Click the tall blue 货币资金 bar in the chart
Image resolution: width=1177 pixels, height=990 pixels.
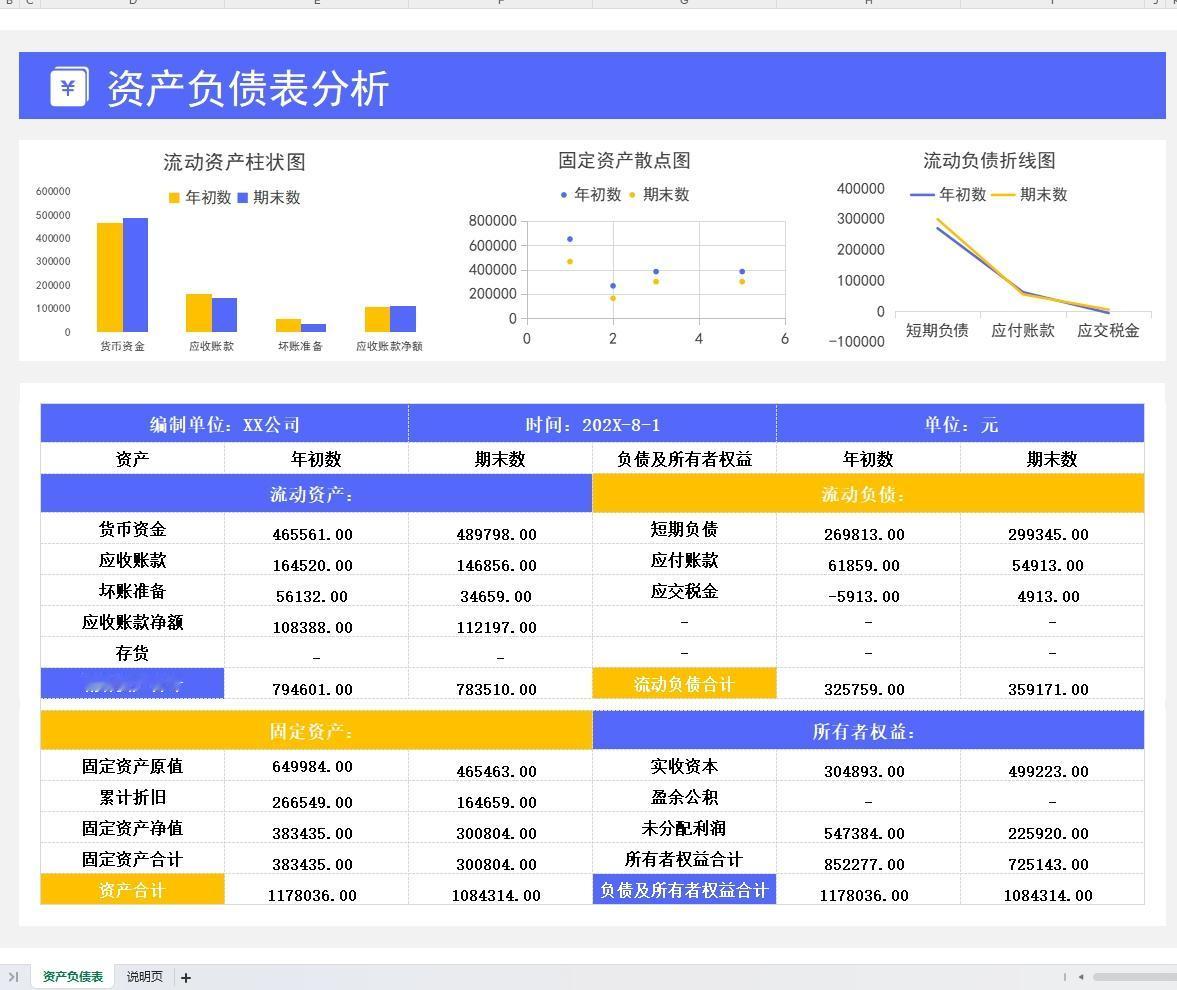[135, 275]
